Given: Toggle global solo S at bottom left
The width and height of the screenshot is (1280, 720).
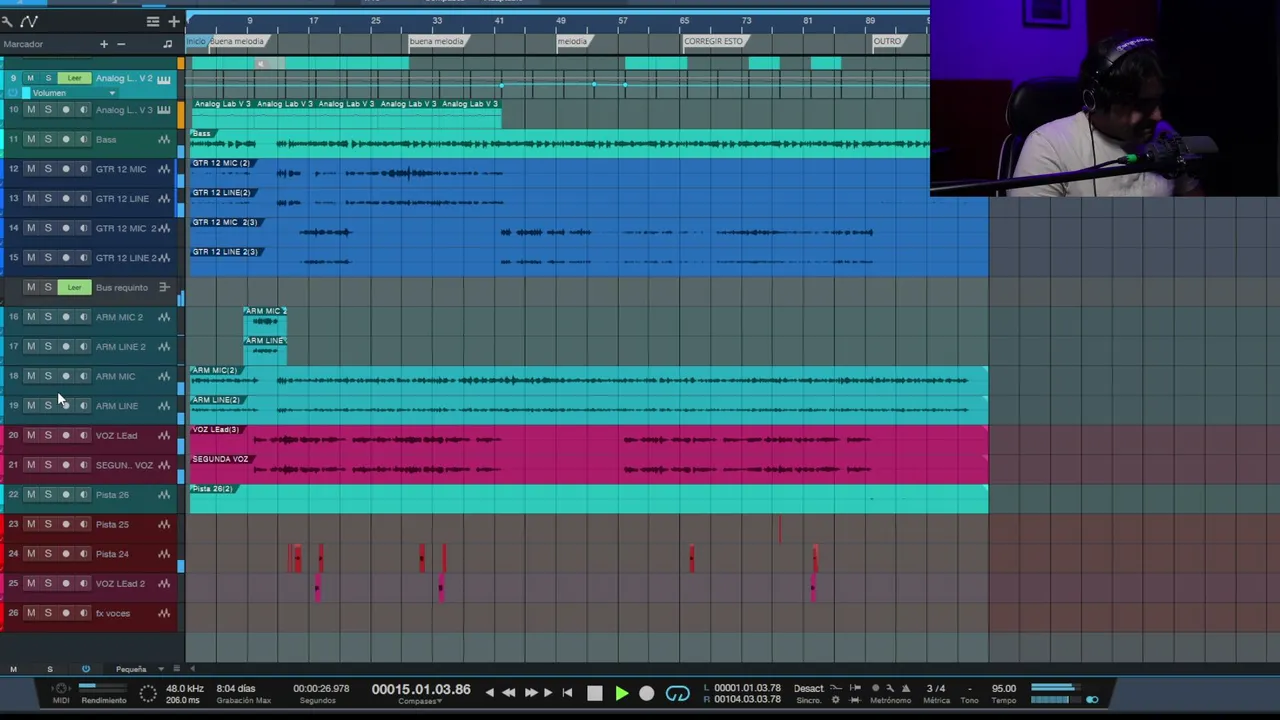Looking at the screenshot, I should click(x=49, y=669).
